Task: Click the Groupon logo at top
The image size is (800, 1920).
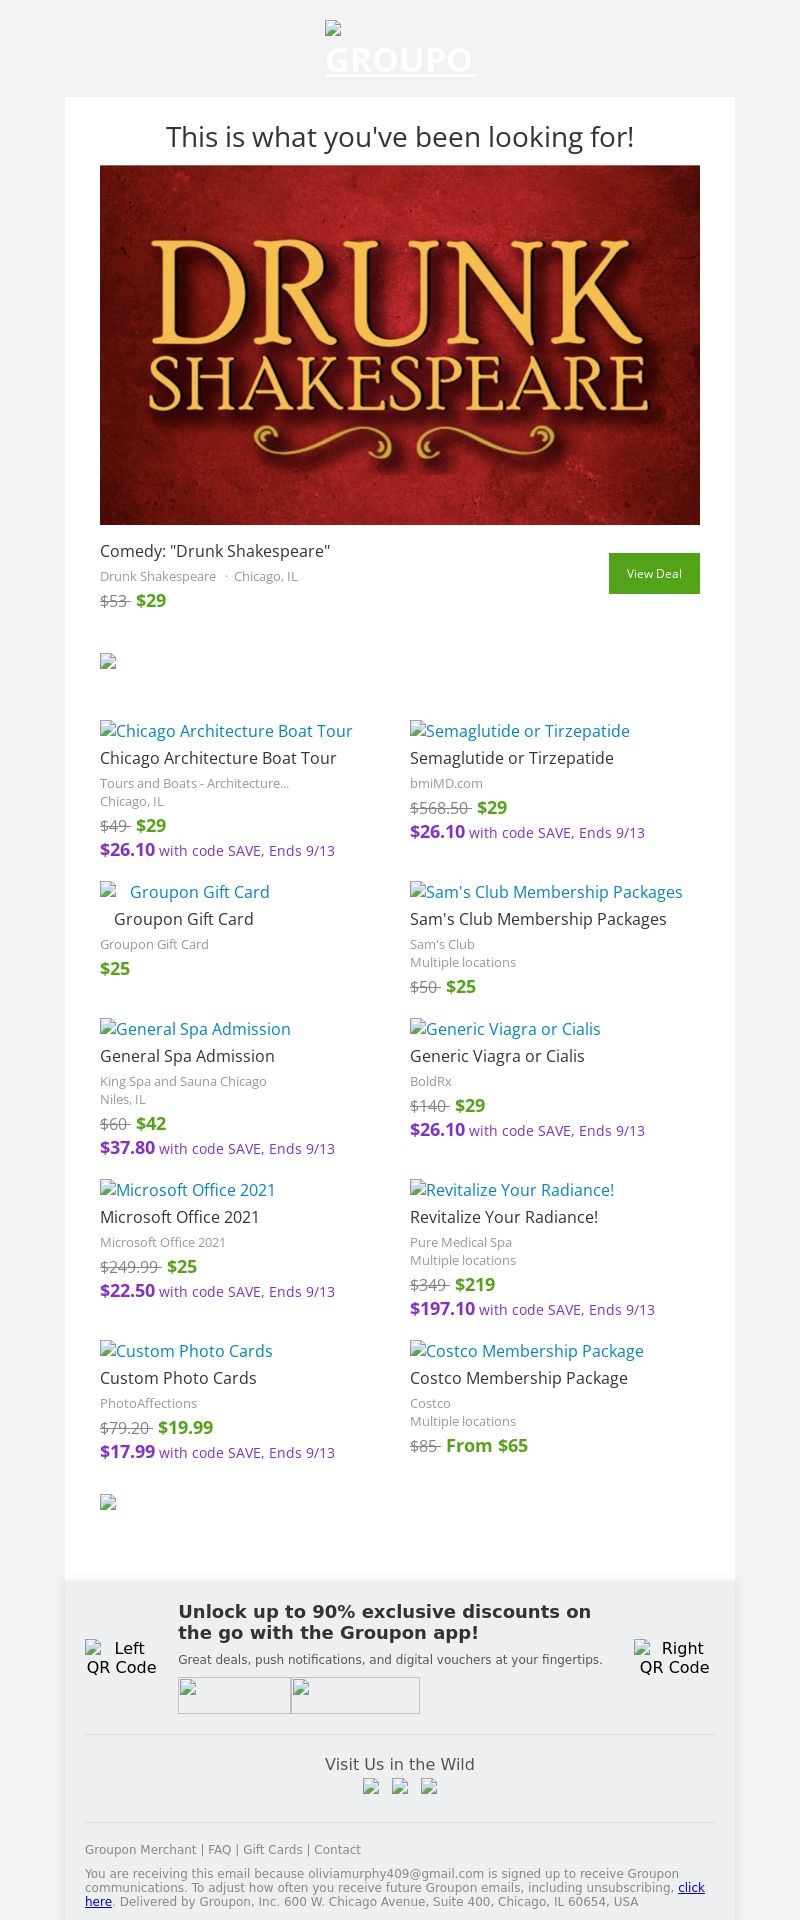Action: tap(400, 50)
